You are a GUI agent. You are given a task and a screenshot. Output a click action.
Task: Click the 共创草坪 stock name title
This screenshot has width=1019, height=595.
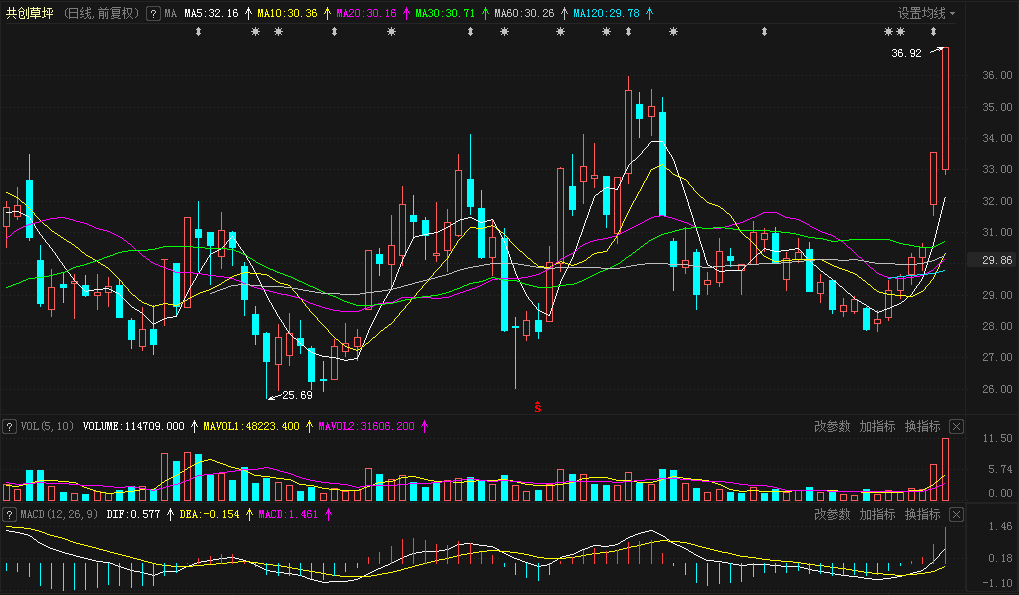[30, 14]
